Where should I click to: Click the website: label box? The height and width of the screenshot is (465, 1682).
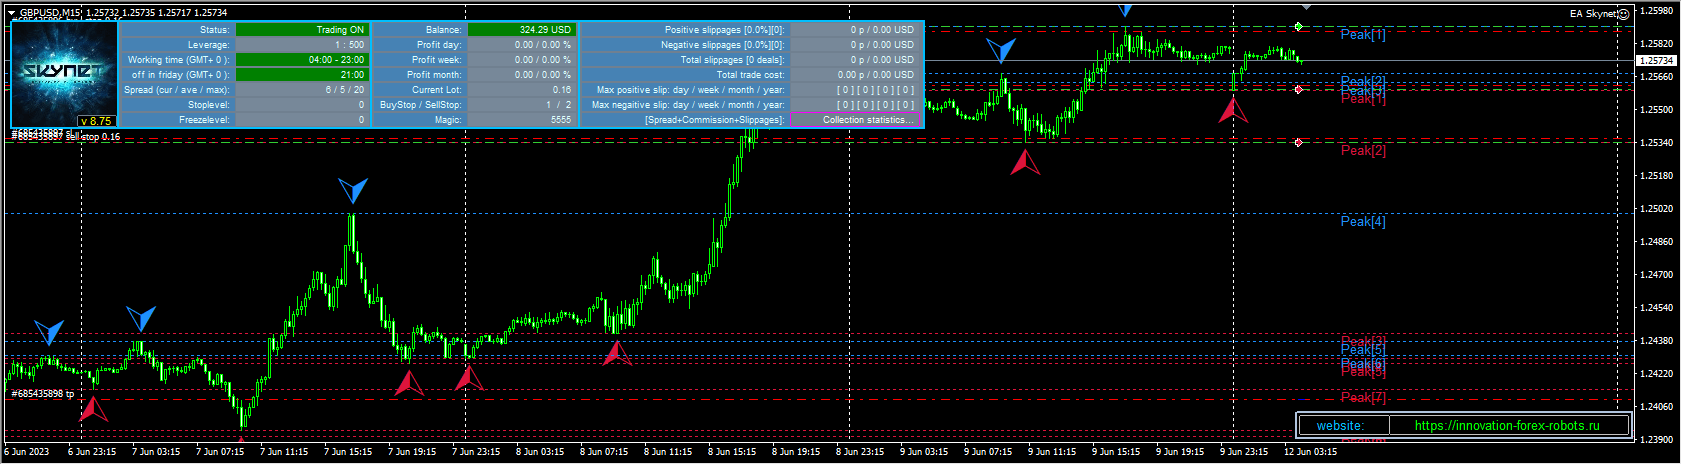click(x=1344, y=426)
